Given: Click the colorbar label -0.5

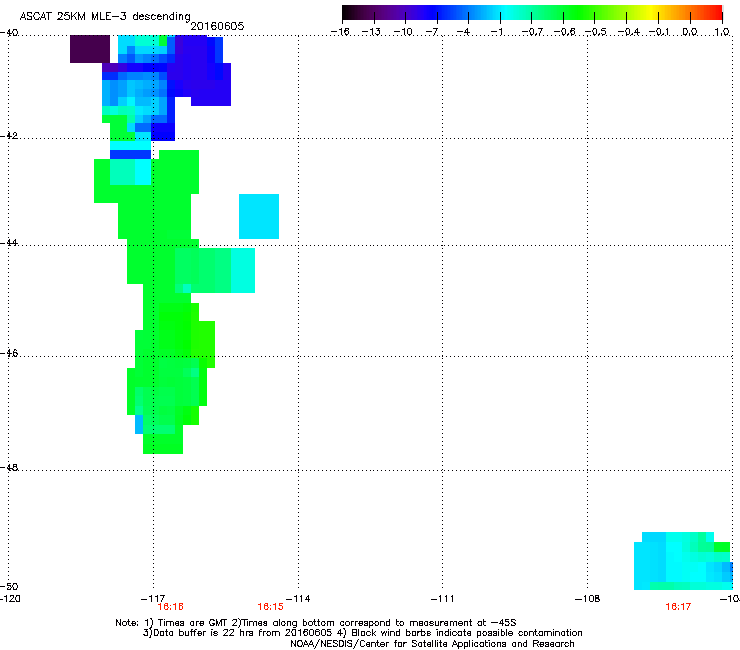Looking at the screenshot, I should (x=596, y=32).
